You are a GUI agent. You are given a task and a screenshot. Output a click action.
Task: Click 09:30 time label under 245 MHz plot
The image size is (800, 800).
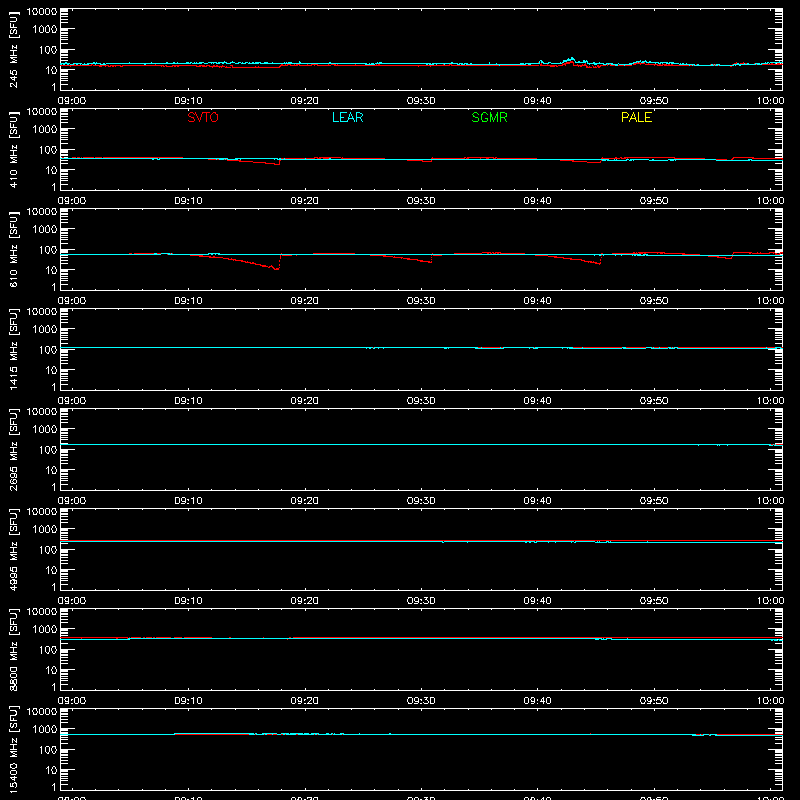(x=421, y=101)
